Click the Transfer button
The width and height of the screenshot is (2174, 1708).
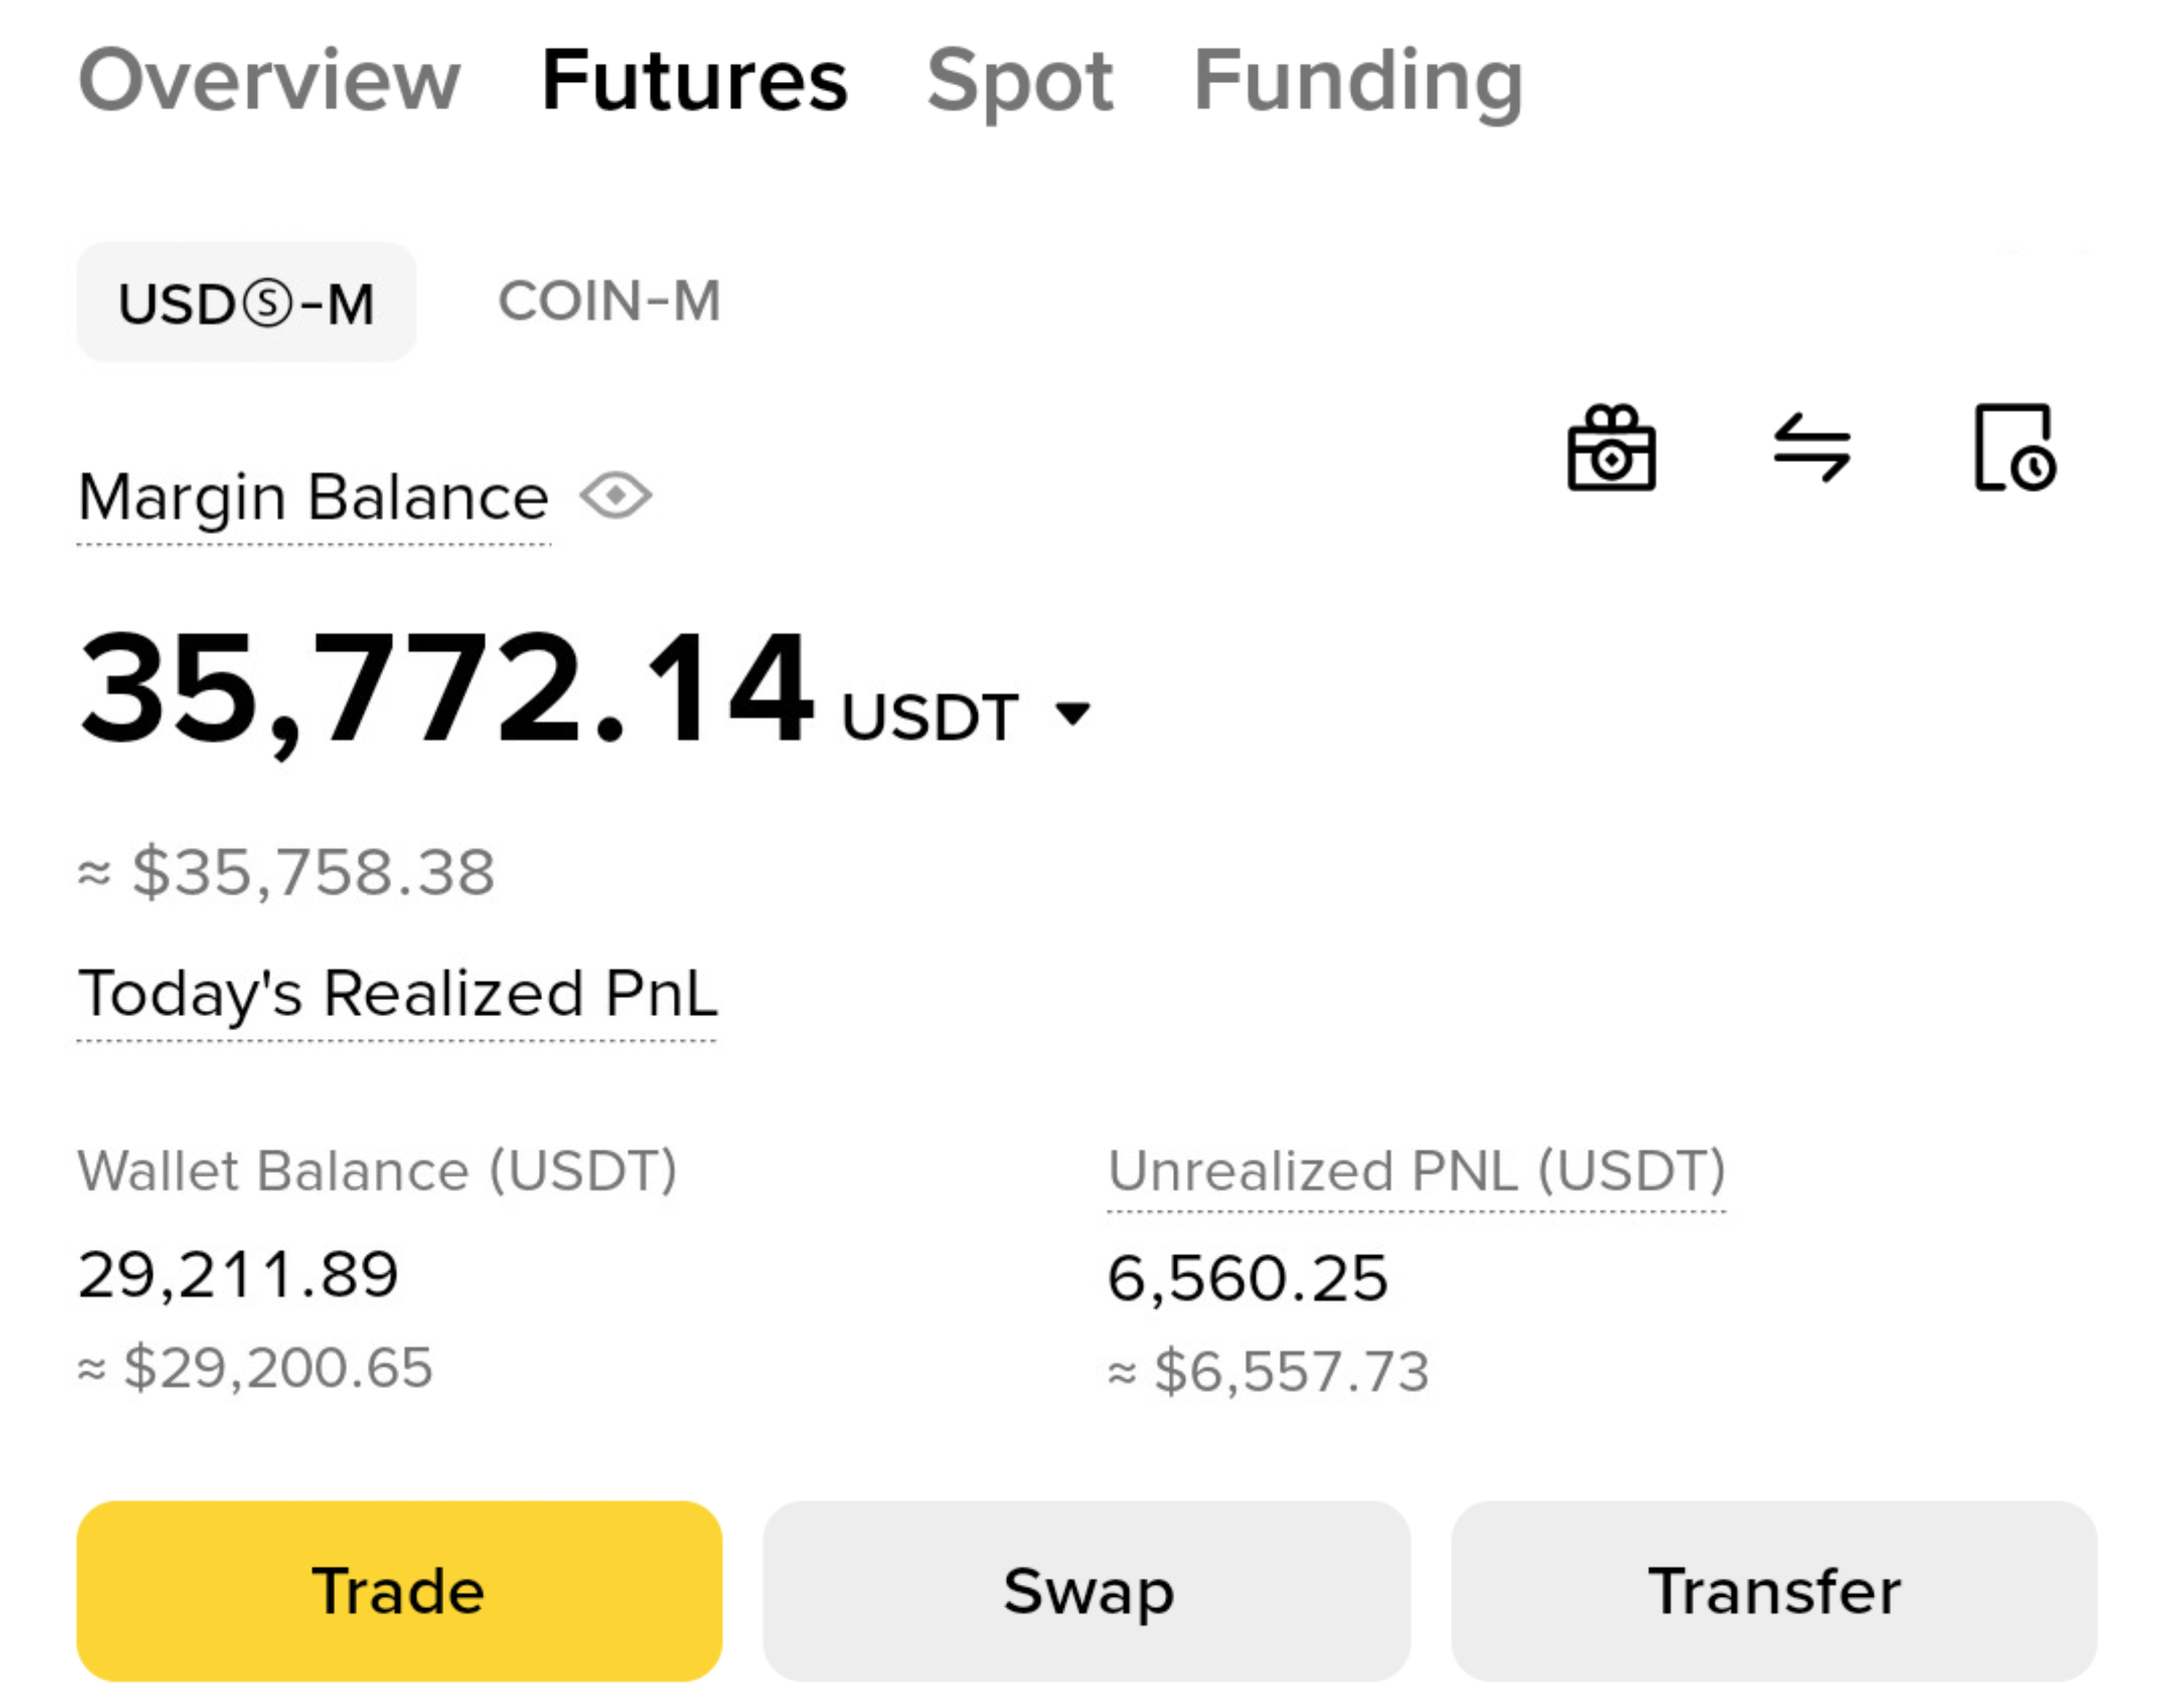coord(1773,1590)
